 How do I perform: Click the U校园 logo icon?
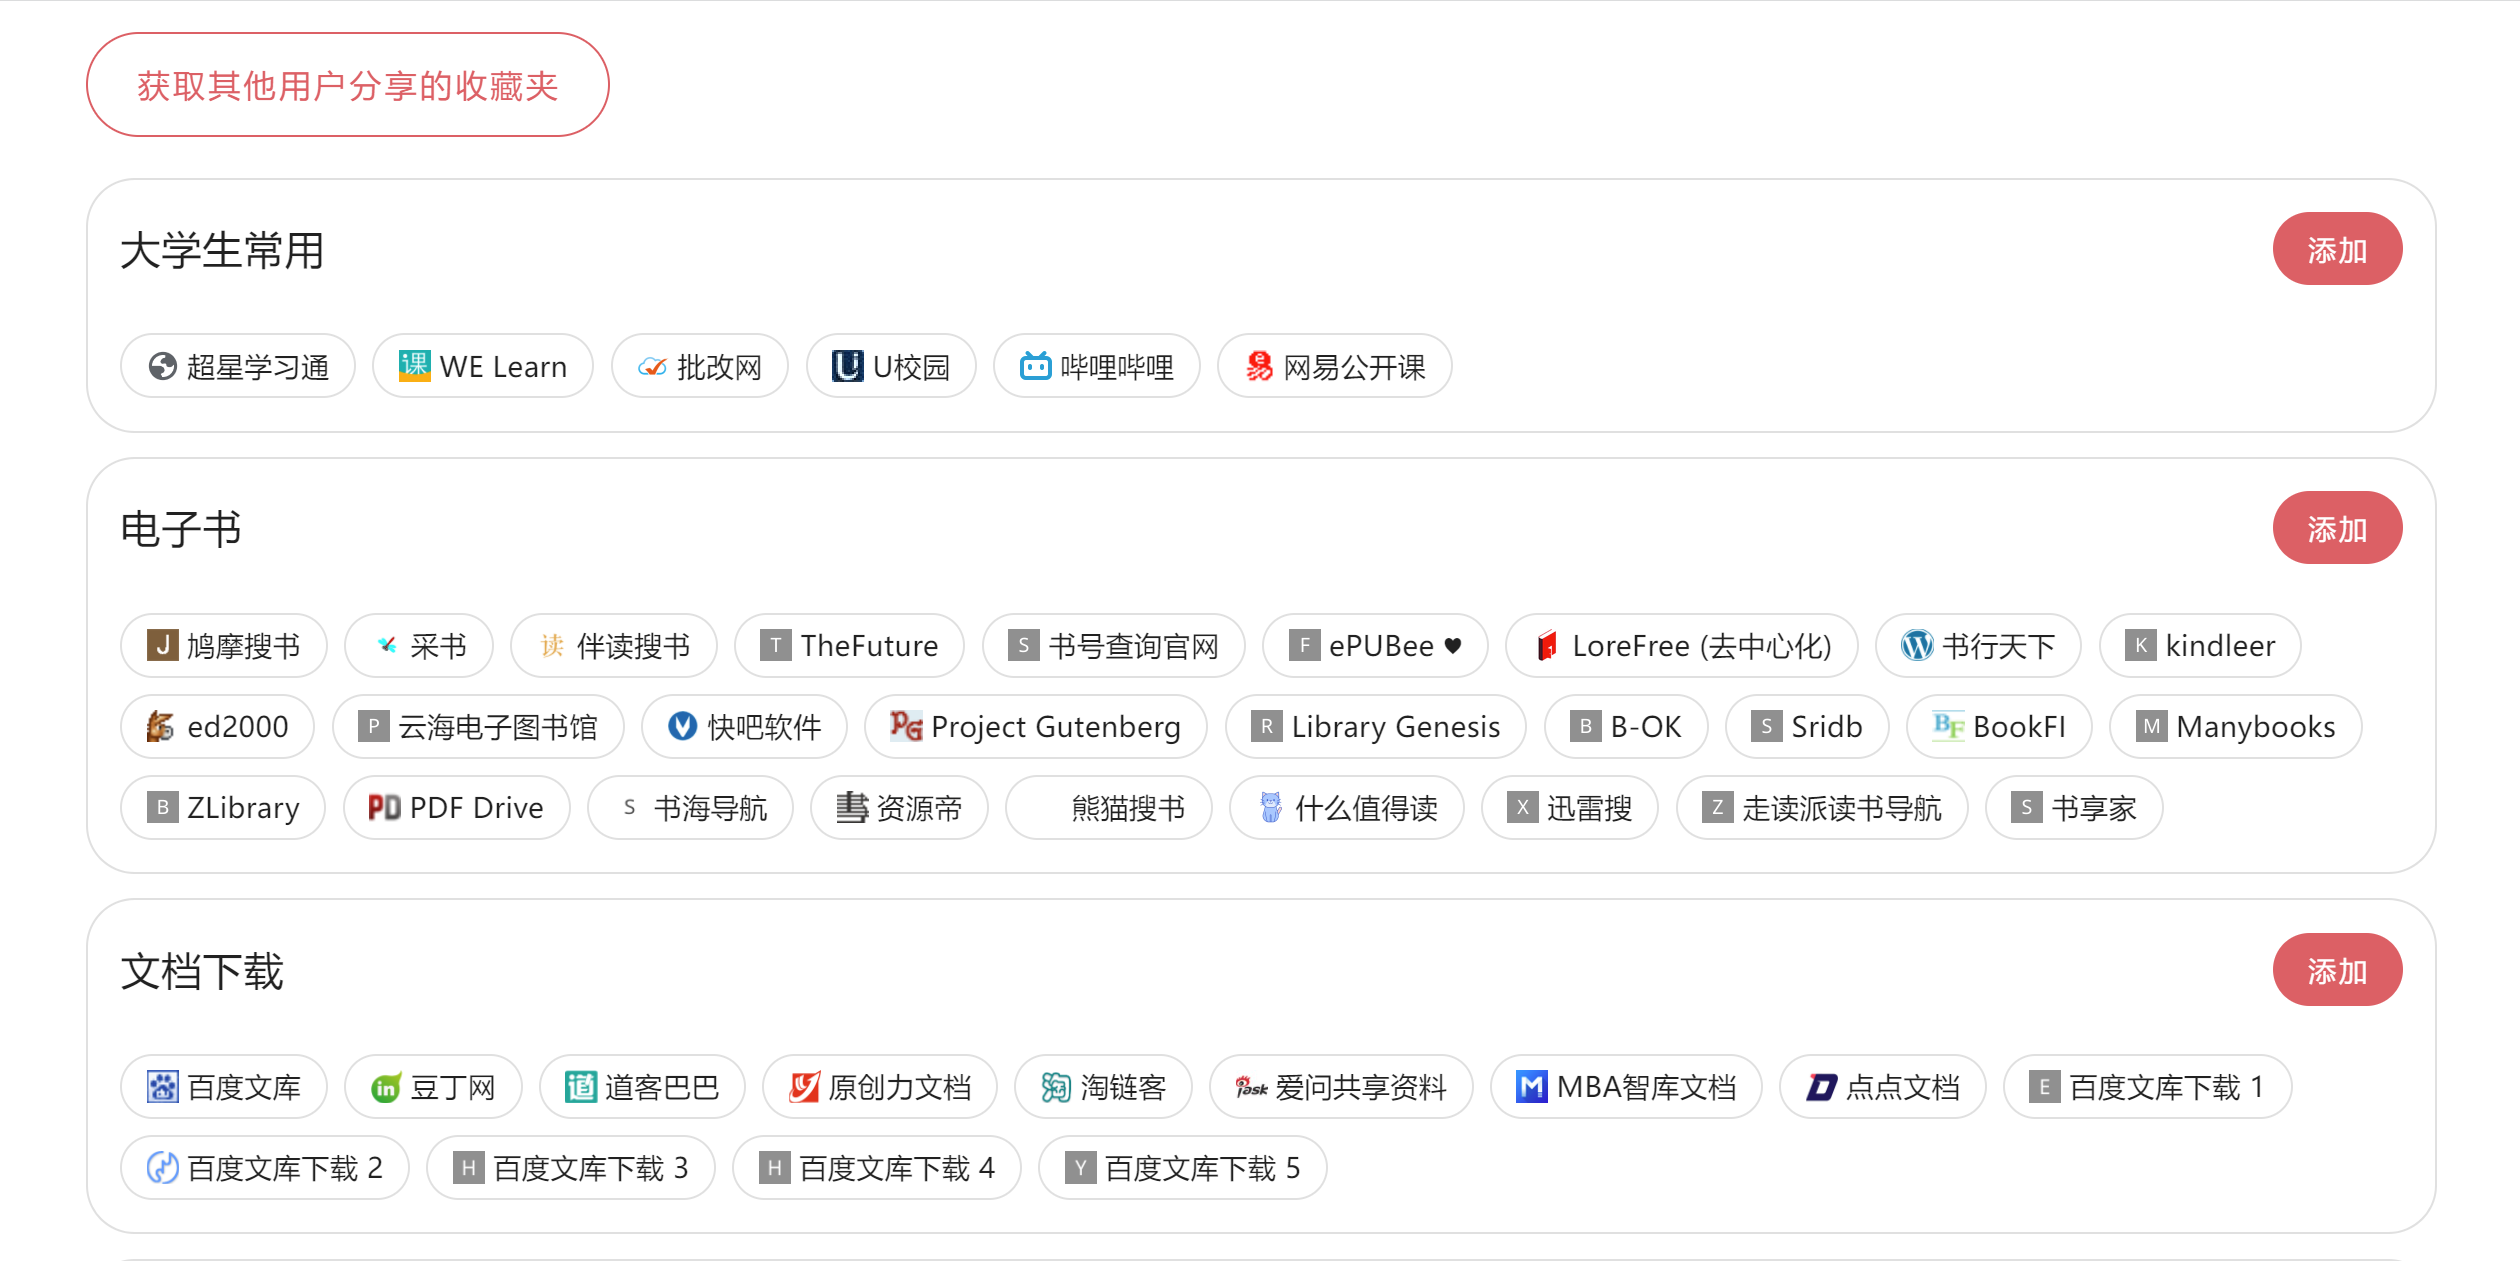pyautogui.click(x=847, y=366)
